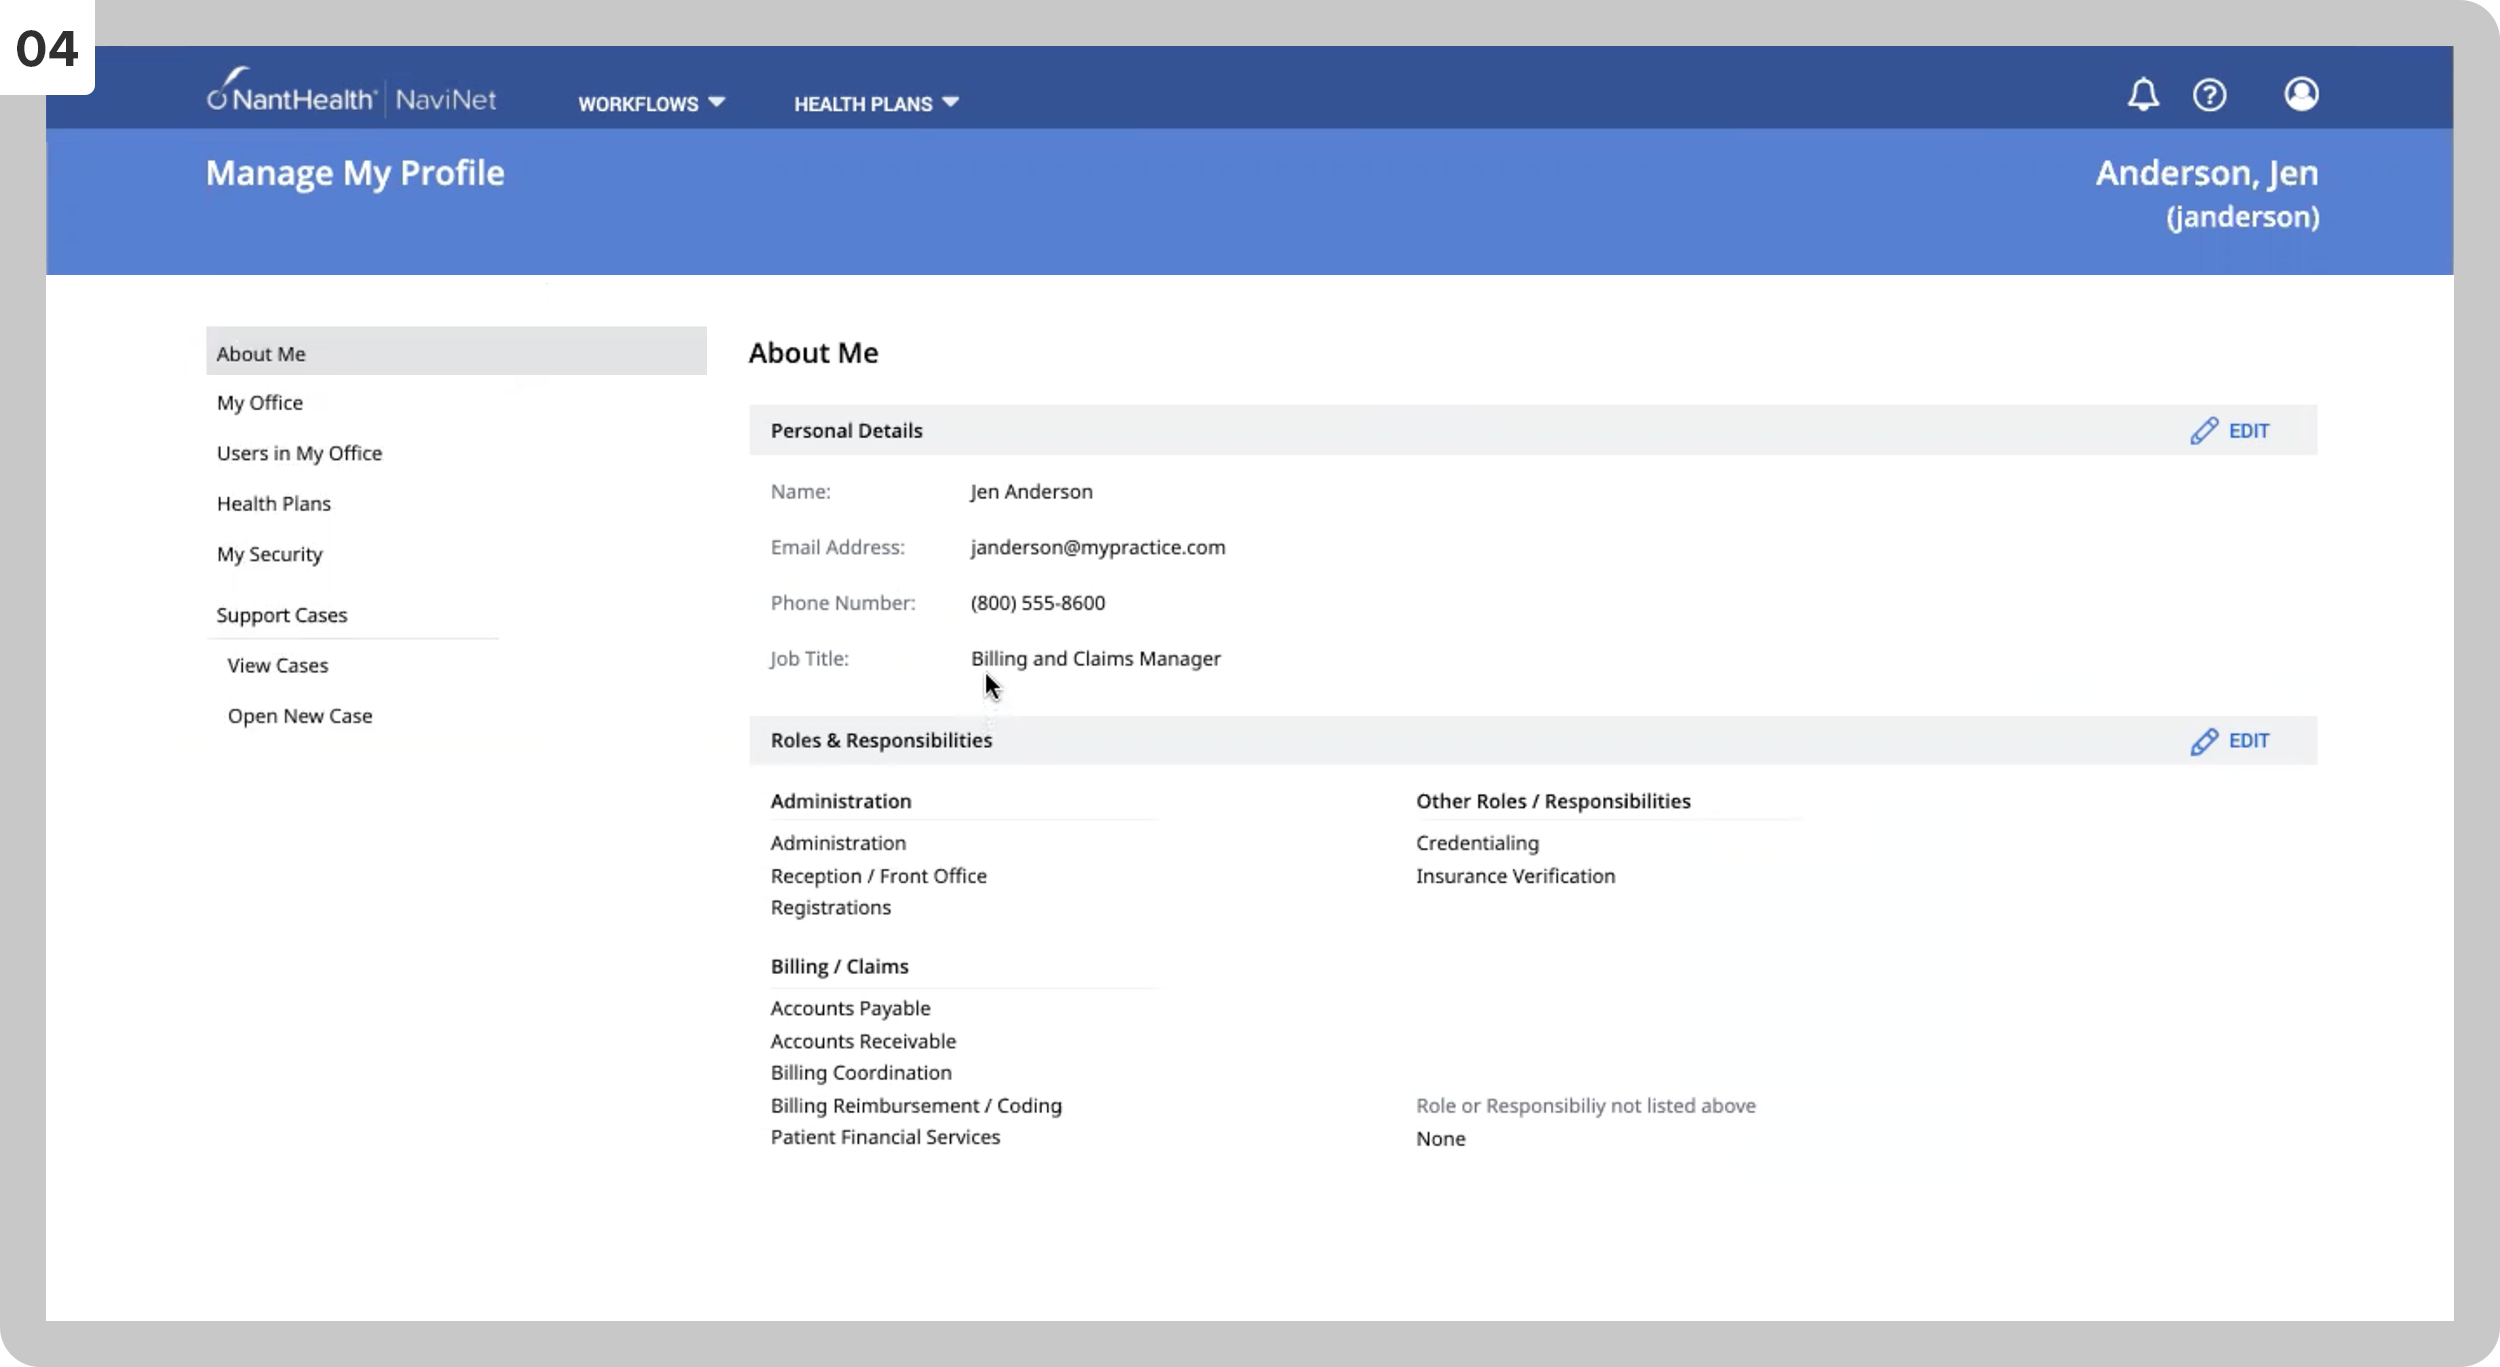Click the Roles & Responsibilities section title
The width and height of the screenshot is (2500, 1367).
click(x=881, y=741)
